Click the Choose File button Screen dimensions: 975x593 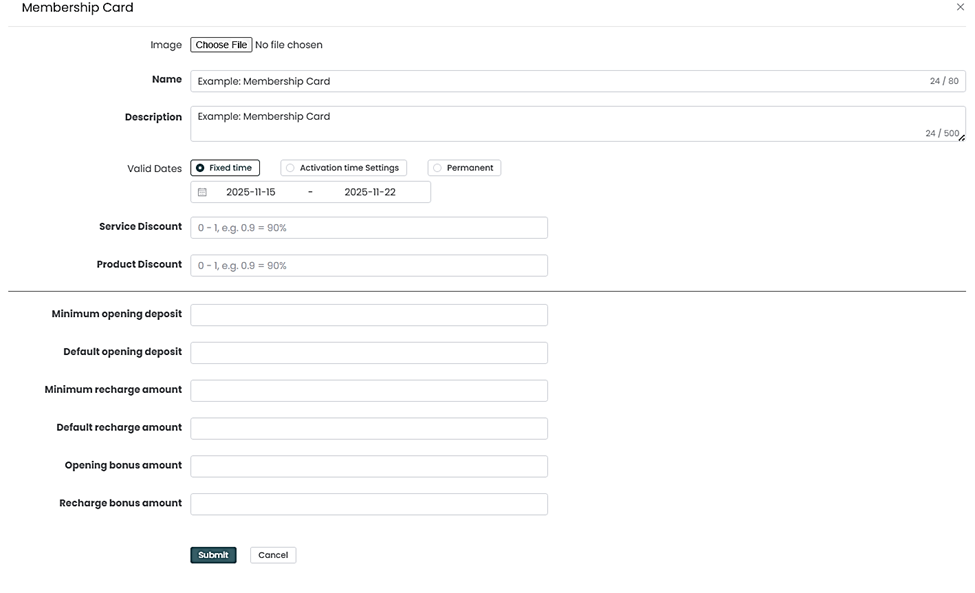pyautogui.click(x=221, y=45)
